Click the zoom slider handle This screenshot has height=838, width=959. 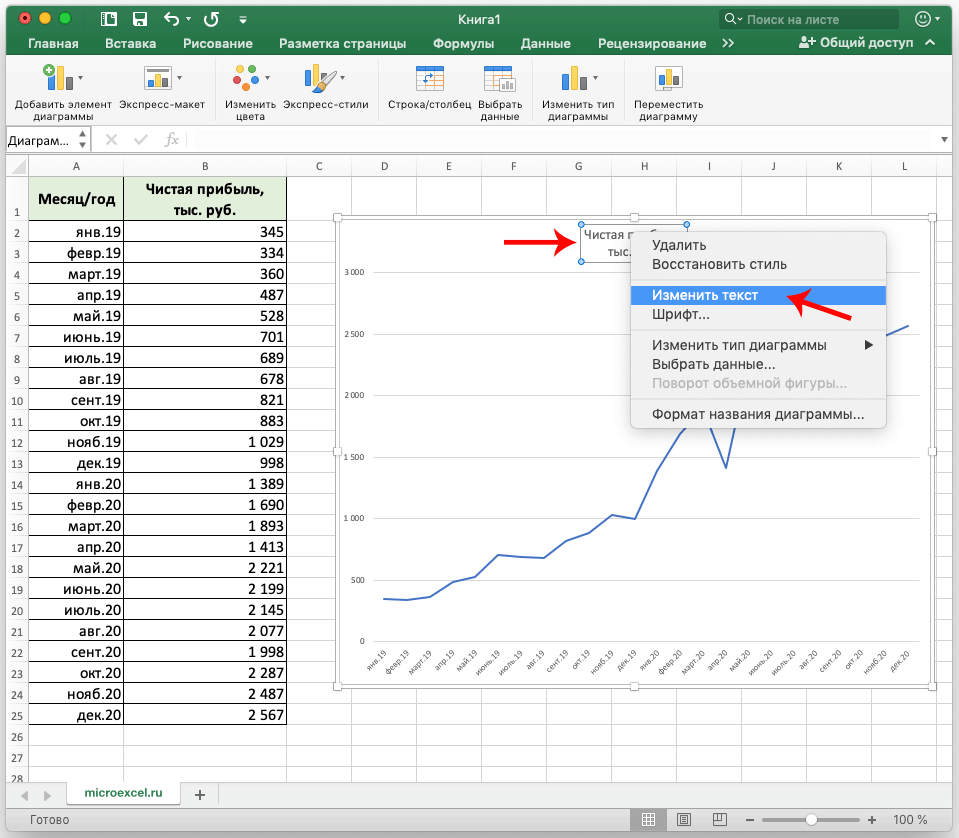tap(811, 820)
